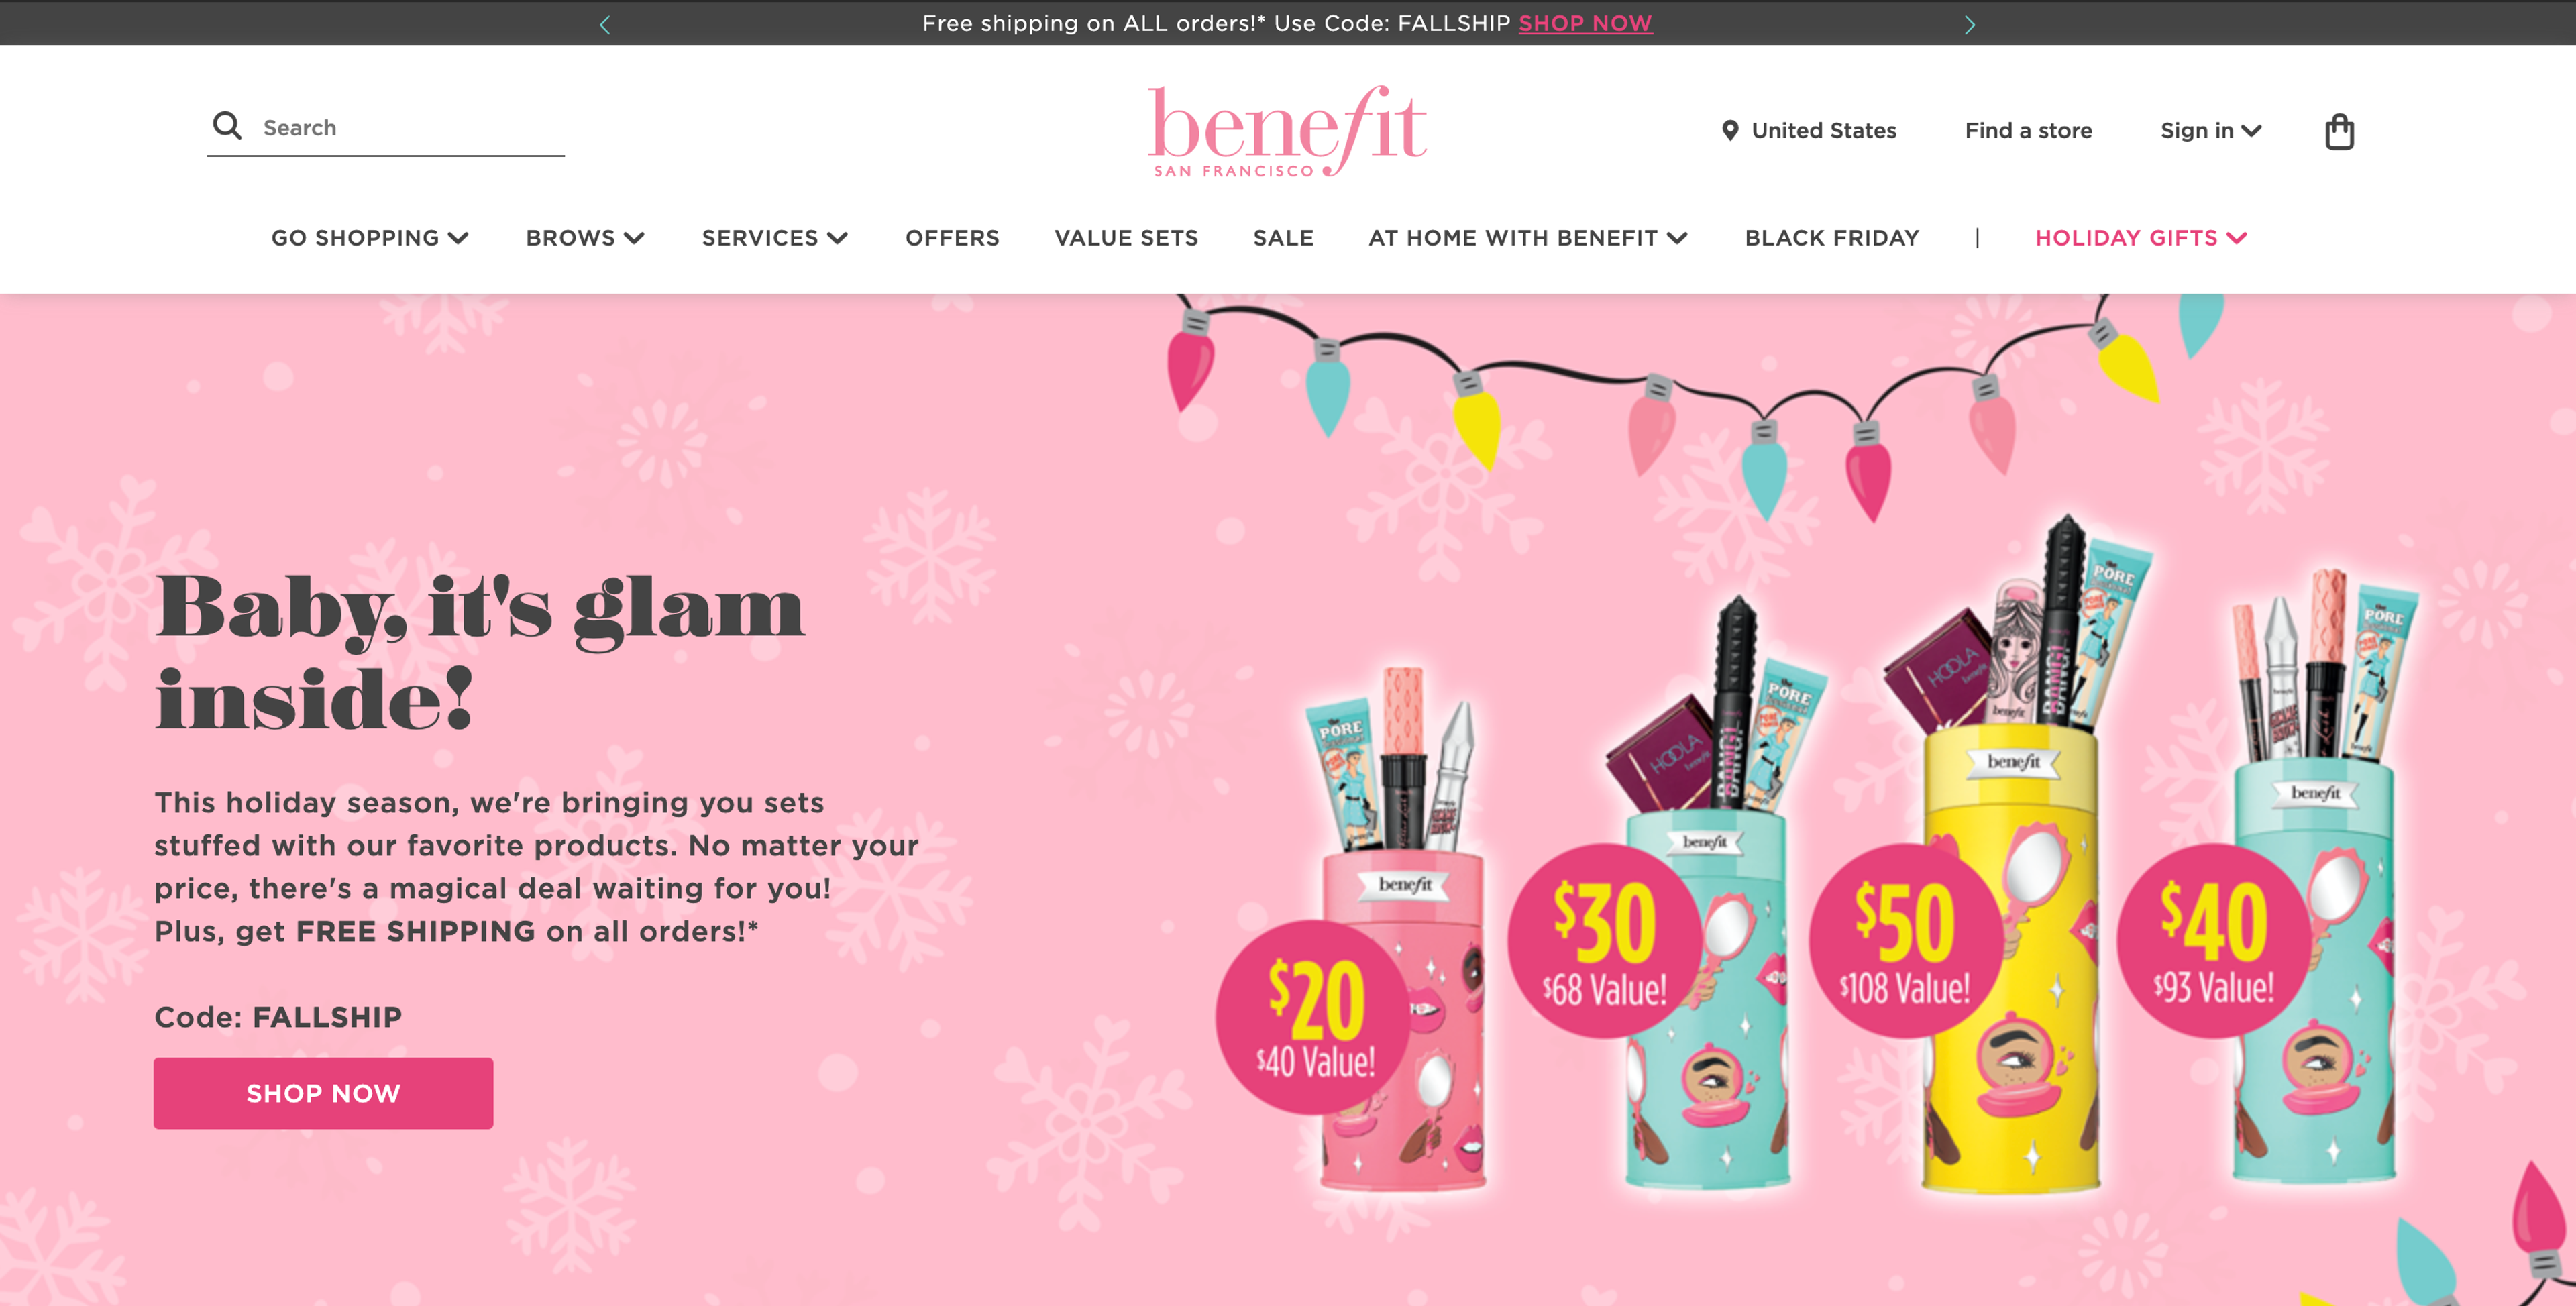Open the Value Sets section
The image size is (2576, 1306).
[x=1126, y=238]
